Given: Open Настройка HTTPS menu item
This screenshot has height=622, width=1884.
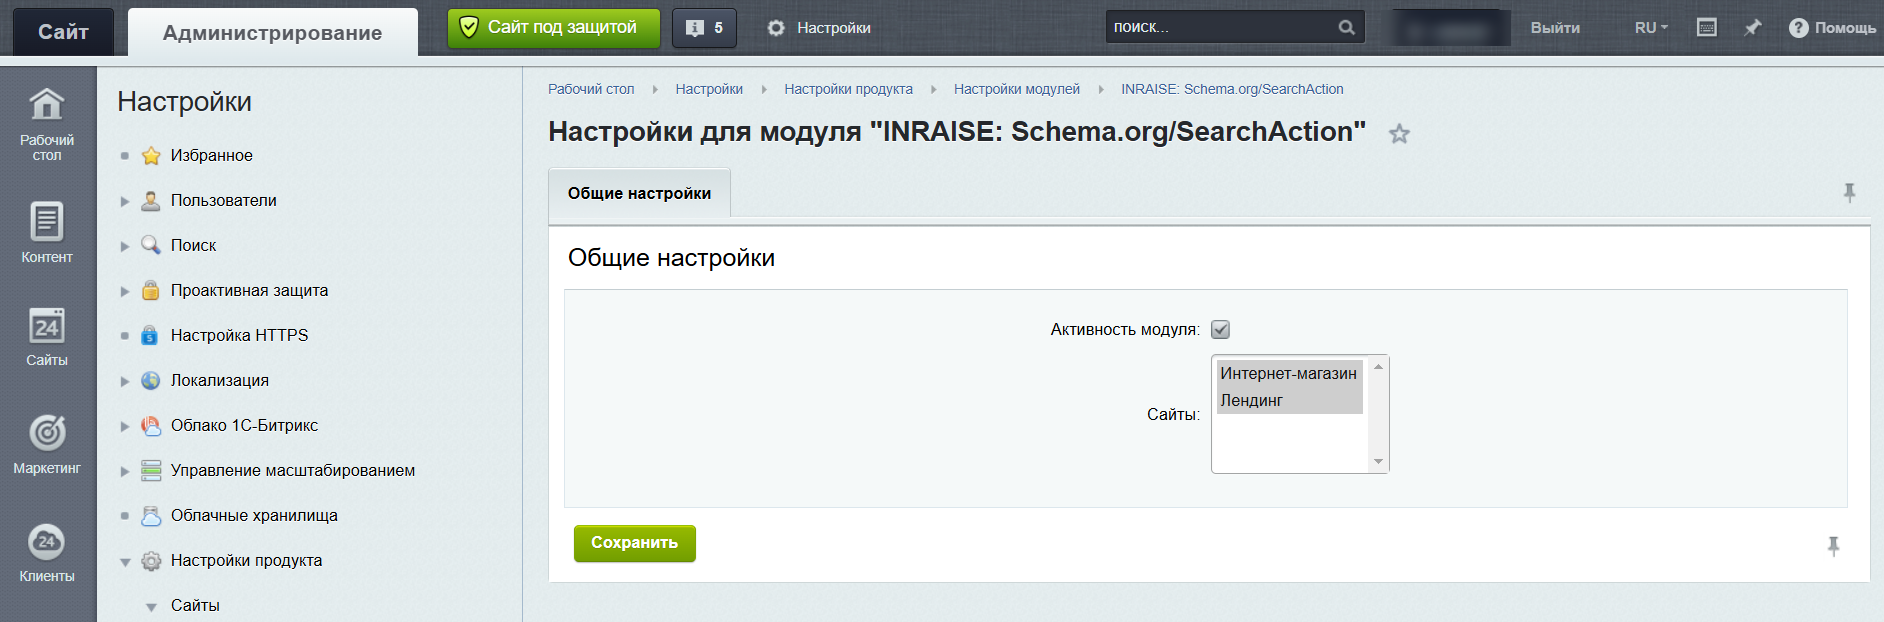Looking at the screenshot, I should click(239, 335).
